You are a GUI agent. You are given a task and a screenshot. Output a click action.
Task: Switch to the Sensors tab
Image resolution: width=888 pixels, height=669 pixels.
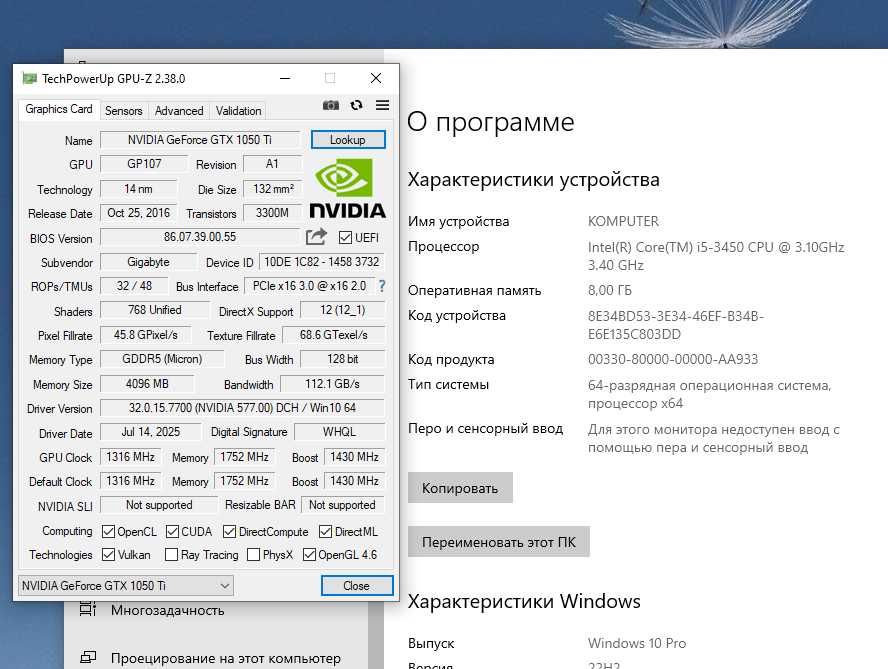tap(123, 110)
